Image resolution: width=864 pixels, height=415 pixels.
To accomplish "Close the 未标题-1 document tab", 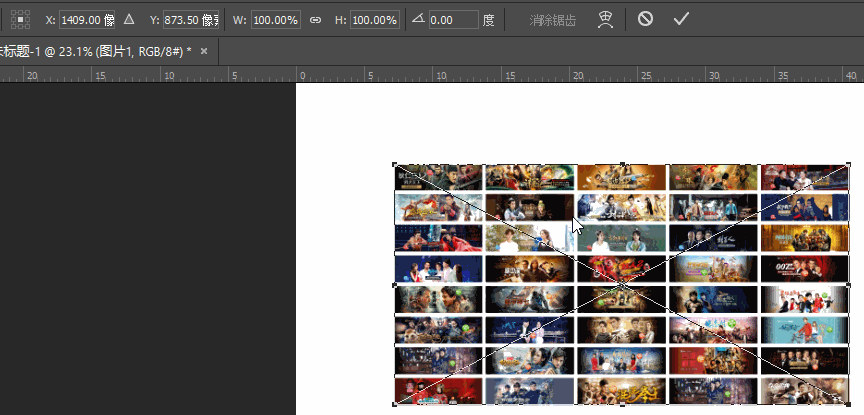I will 204,51.
